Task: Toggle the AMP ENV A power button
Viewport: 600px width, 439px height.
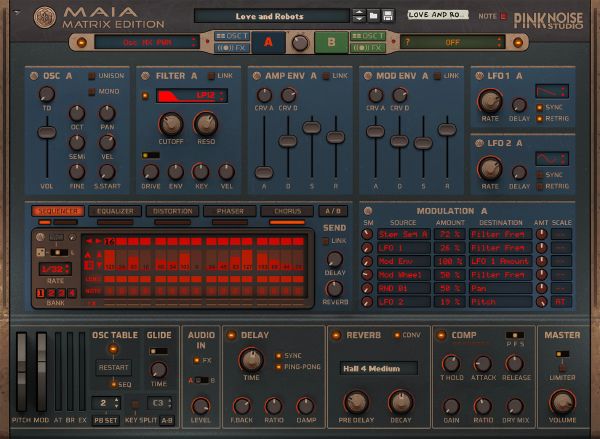Action: click(x=257, y=76)
